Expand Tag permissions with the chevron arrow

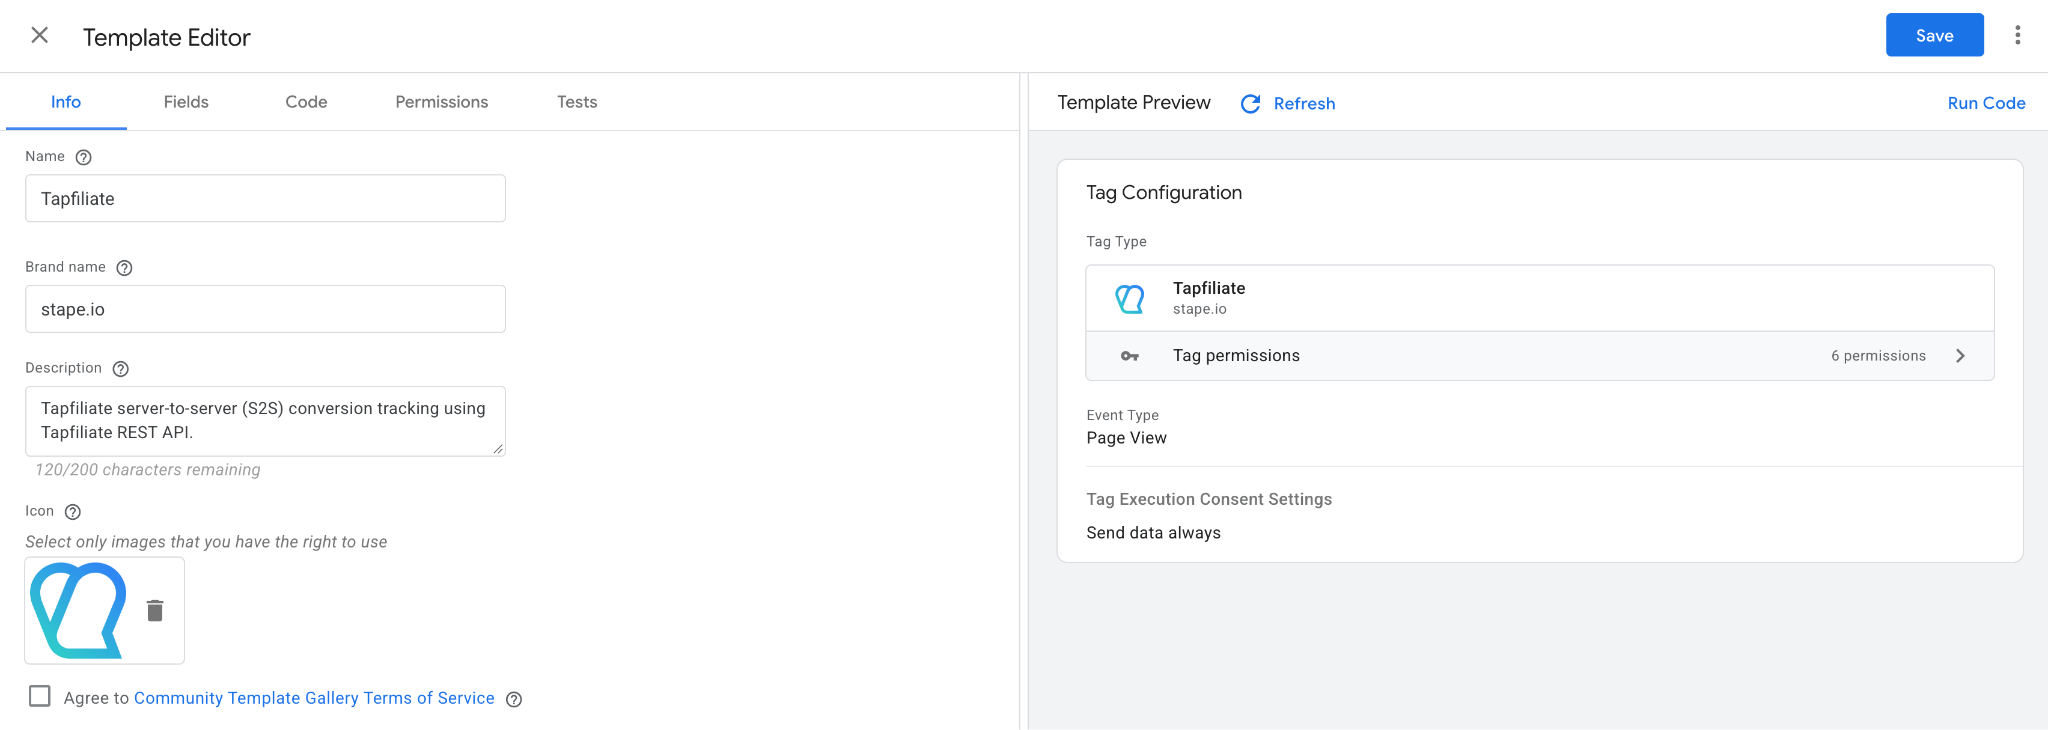point(1960,356)
